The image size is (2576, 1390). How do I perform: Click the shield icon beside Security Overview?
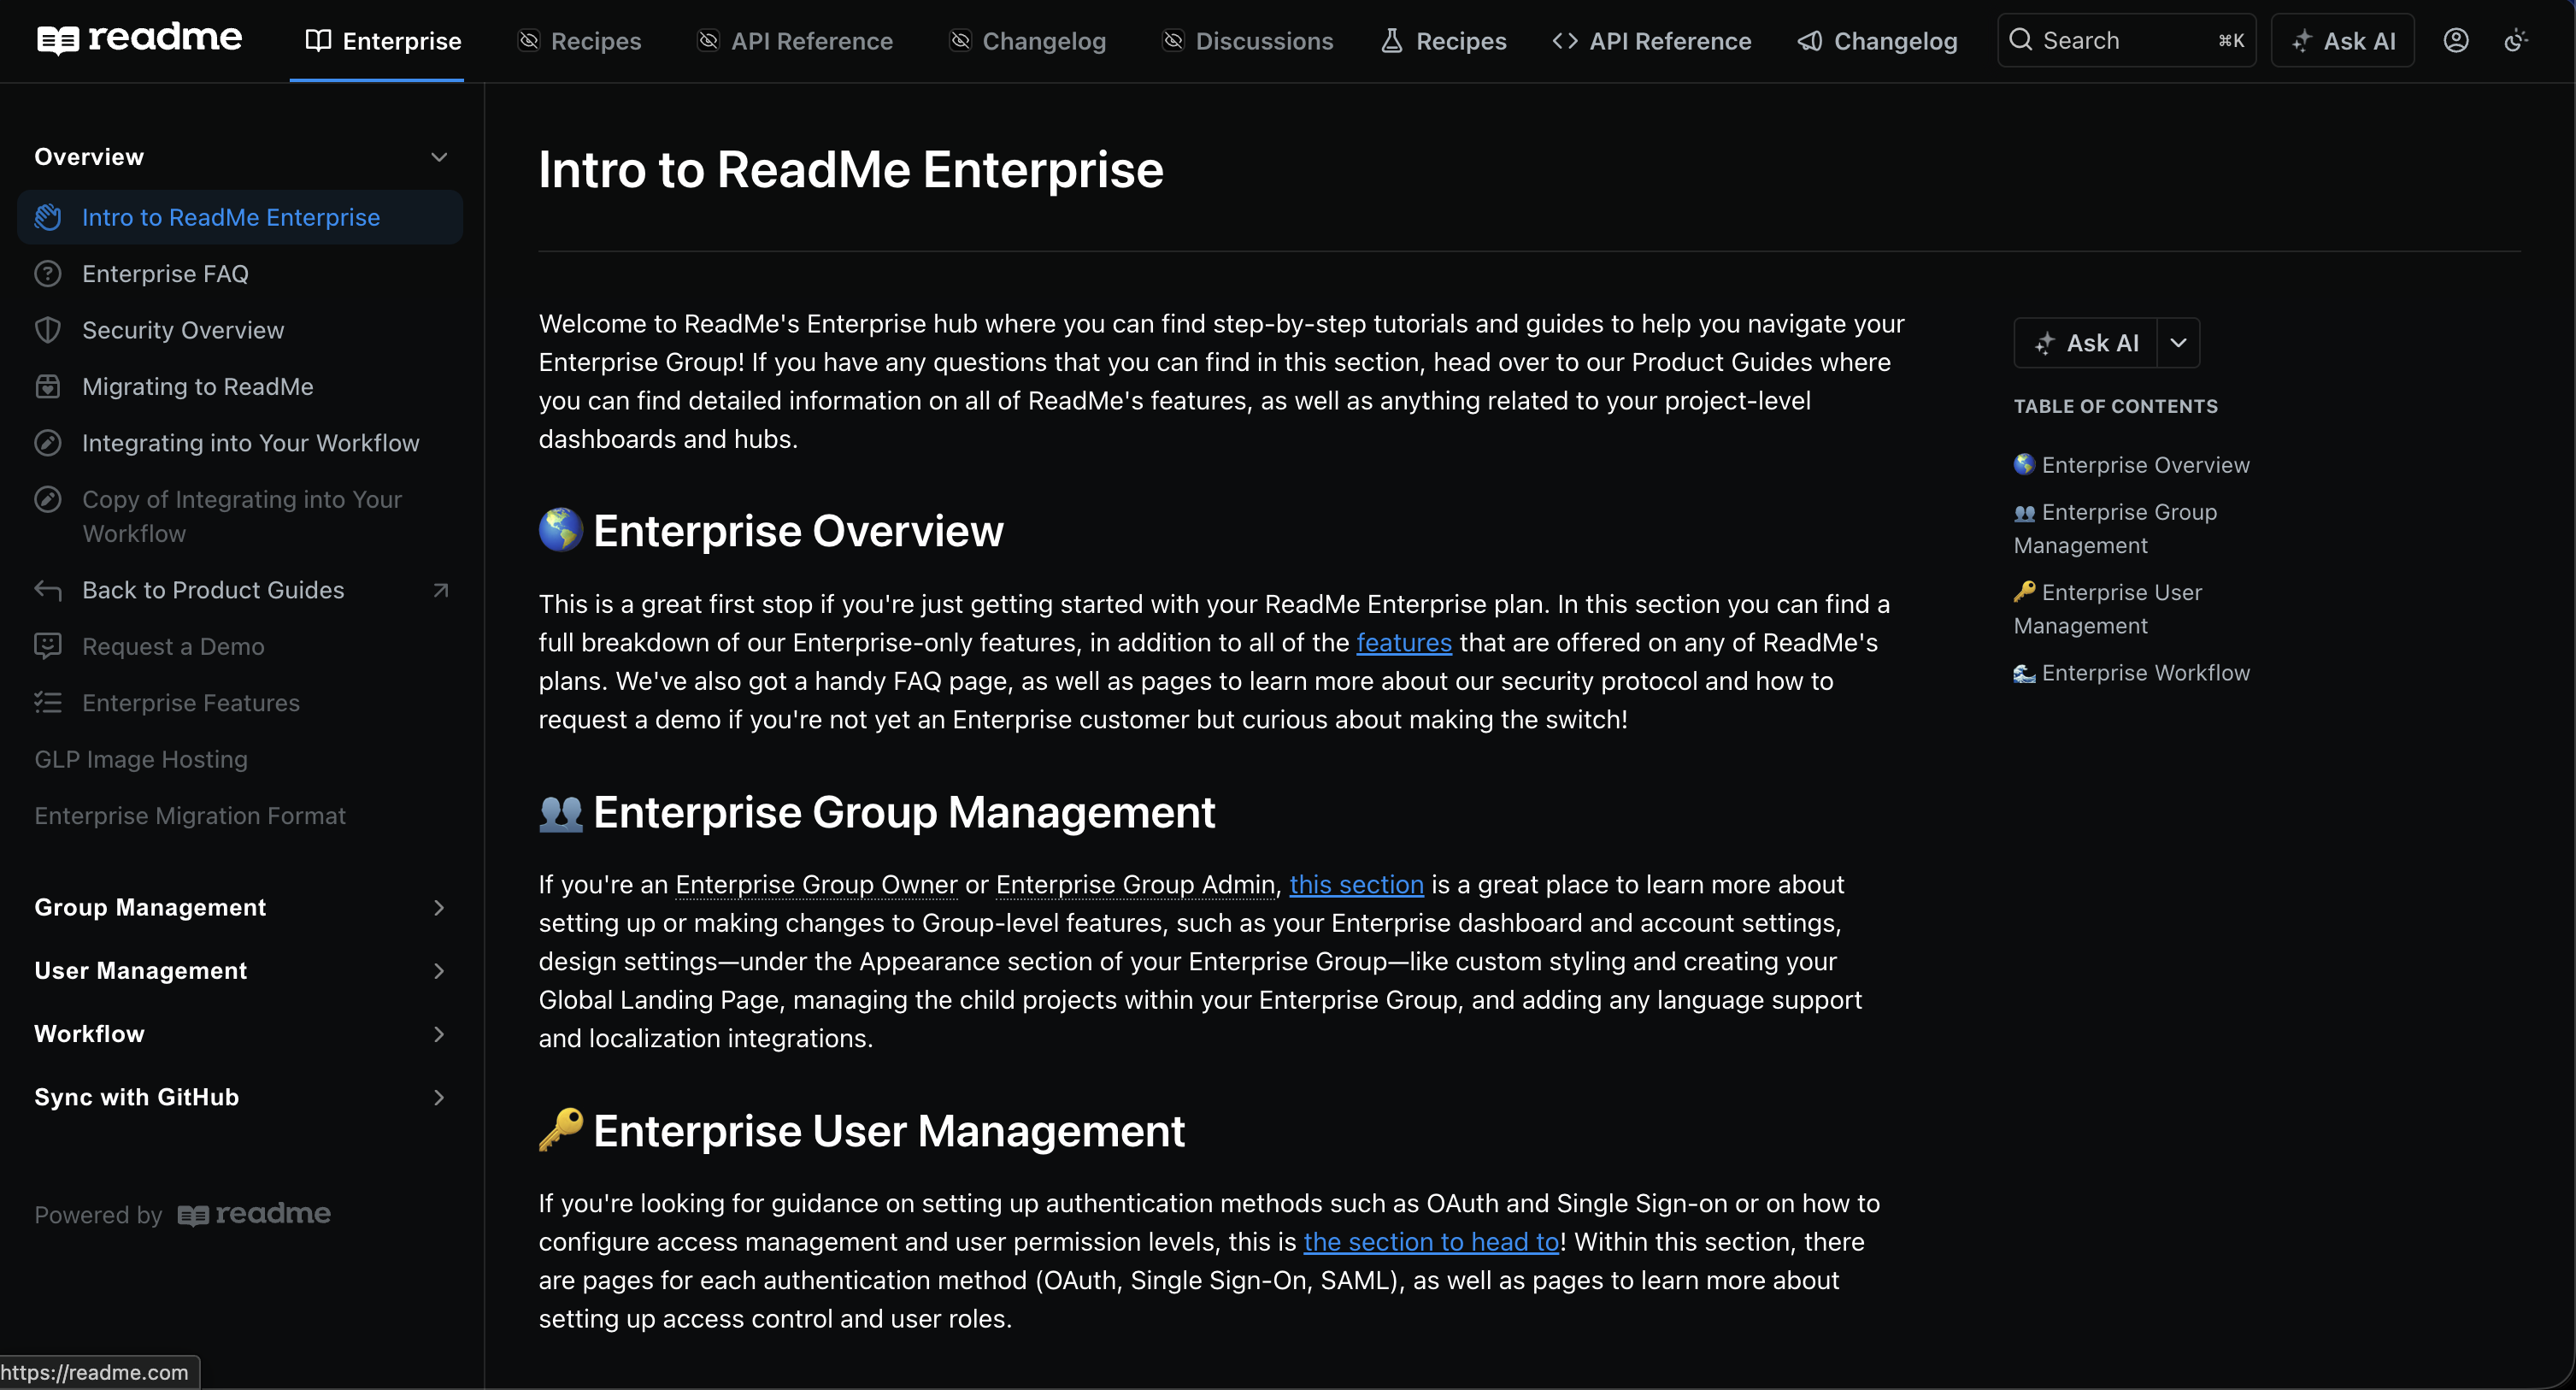(x=48, y=330)
